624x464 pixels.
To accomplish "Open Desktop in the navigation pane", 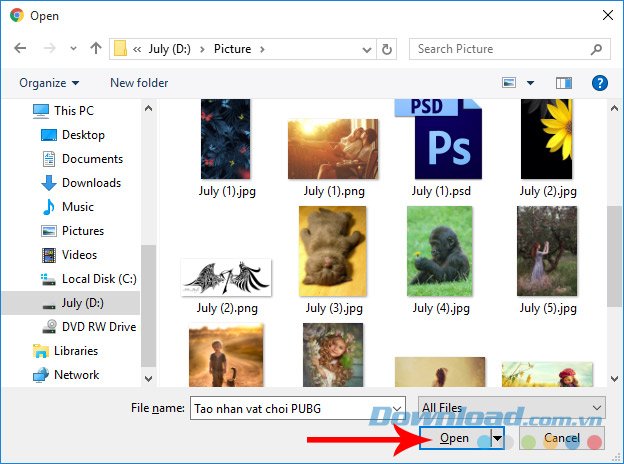I will pyautogui.click(x=83, y=135).
